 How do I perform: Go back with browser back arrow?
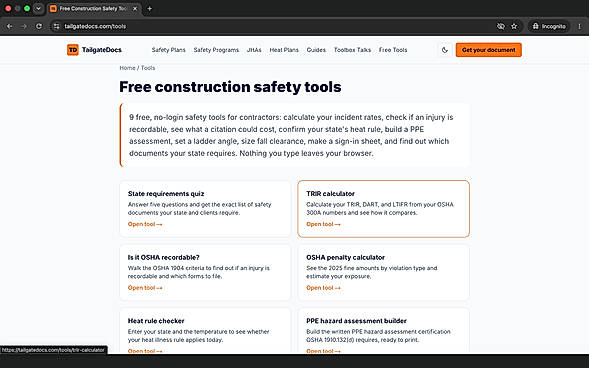(10, 26)
